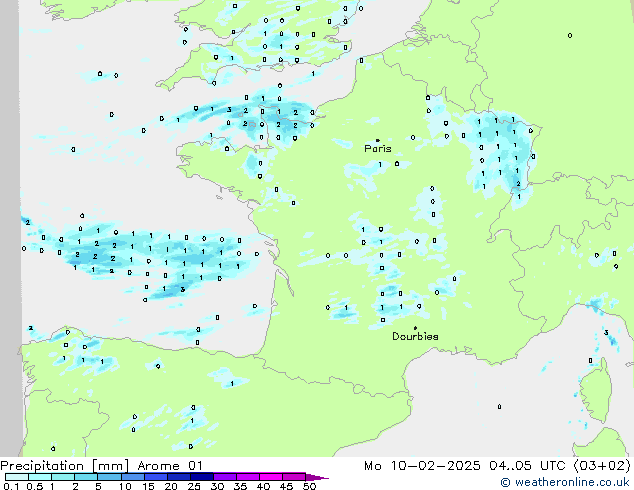634x490 pixels.
Task: Click the '50' legend scale value
Action: pos(309,486)
